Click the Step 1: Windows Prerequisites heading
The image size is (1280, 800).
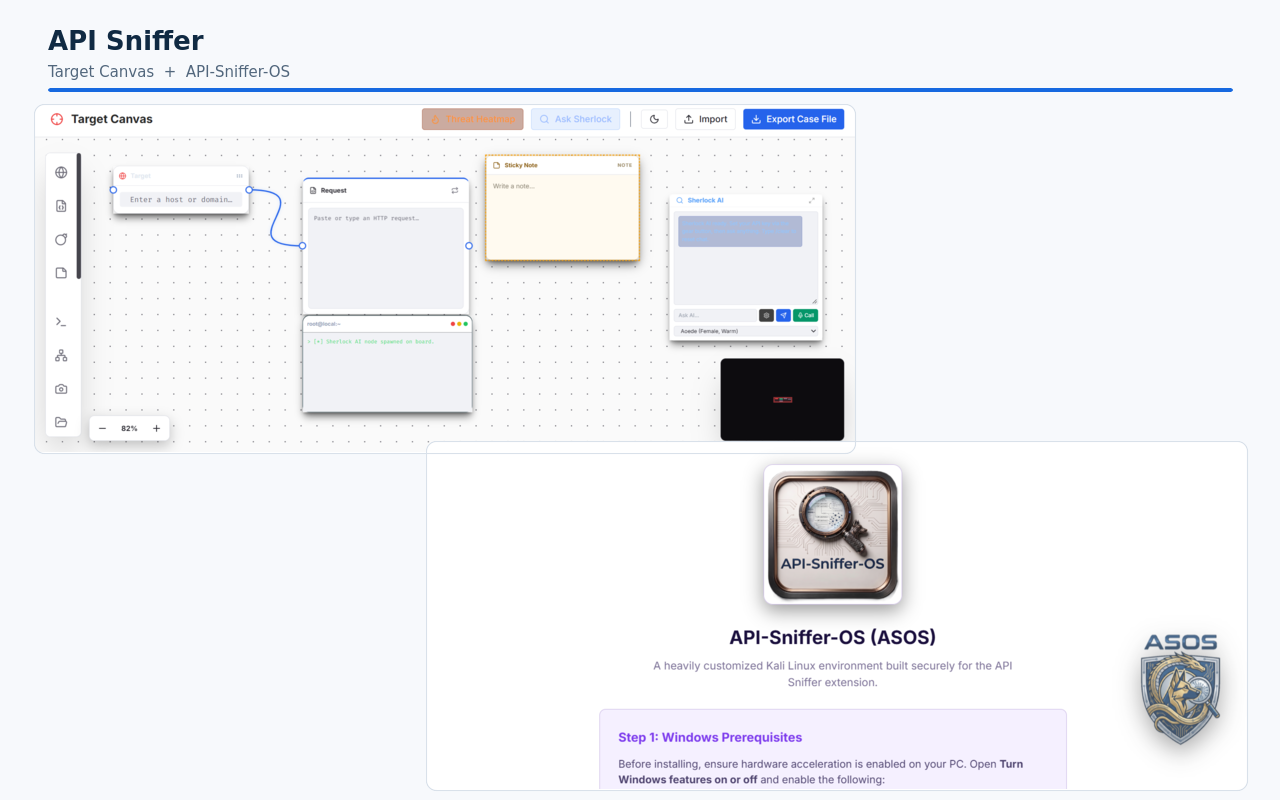coord(710,738)
